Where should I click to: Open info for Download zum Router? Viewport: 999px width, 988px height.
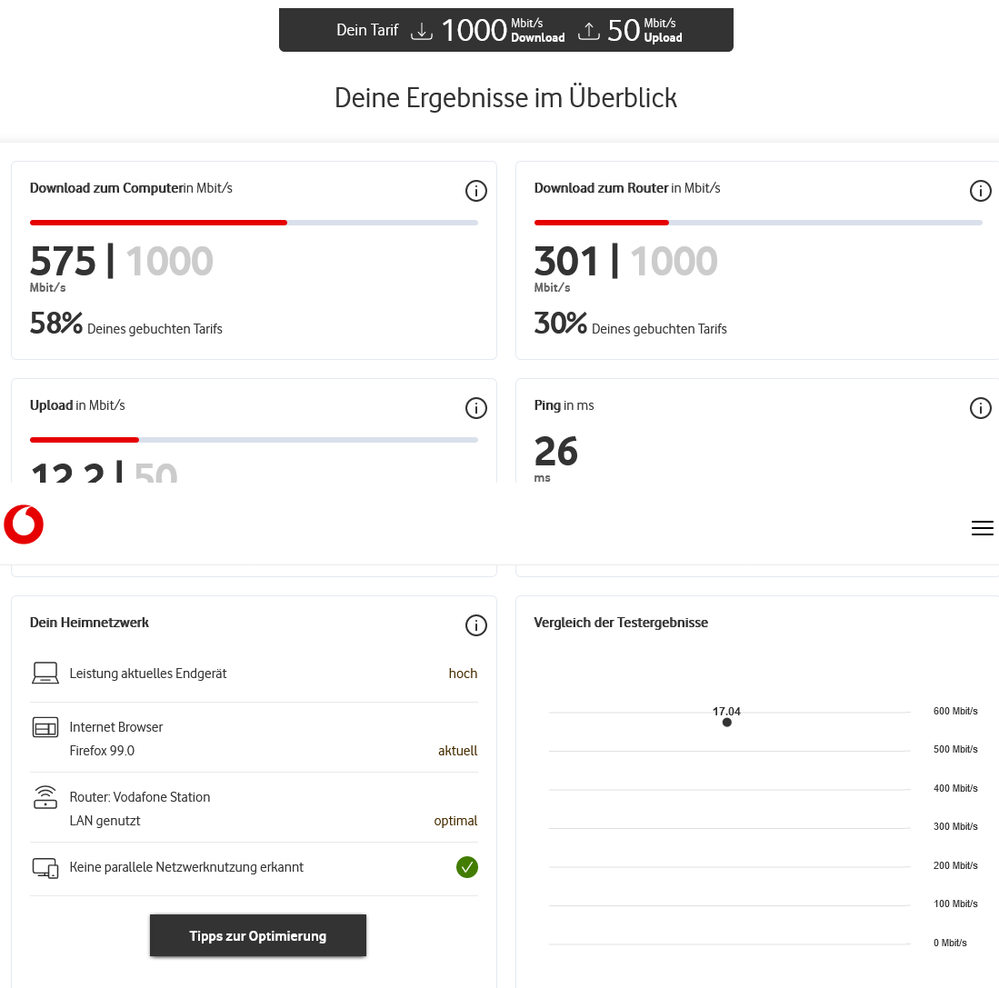(x=980, y=191)
